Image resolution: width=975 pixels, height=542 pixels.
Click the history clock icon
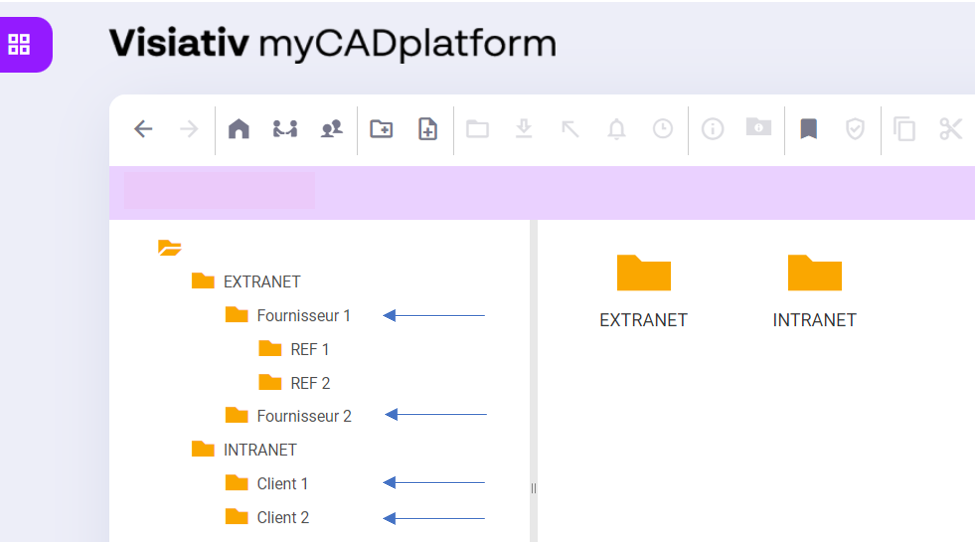tap(663, 129)
